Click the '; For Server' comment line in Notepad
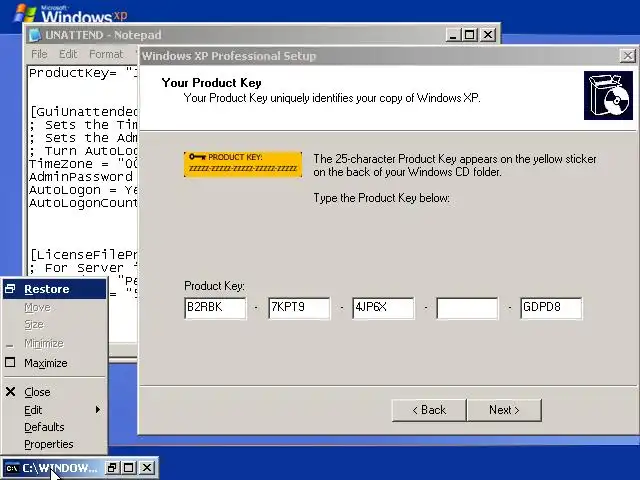This screenshot has width=640, height=480. point(83,268)
